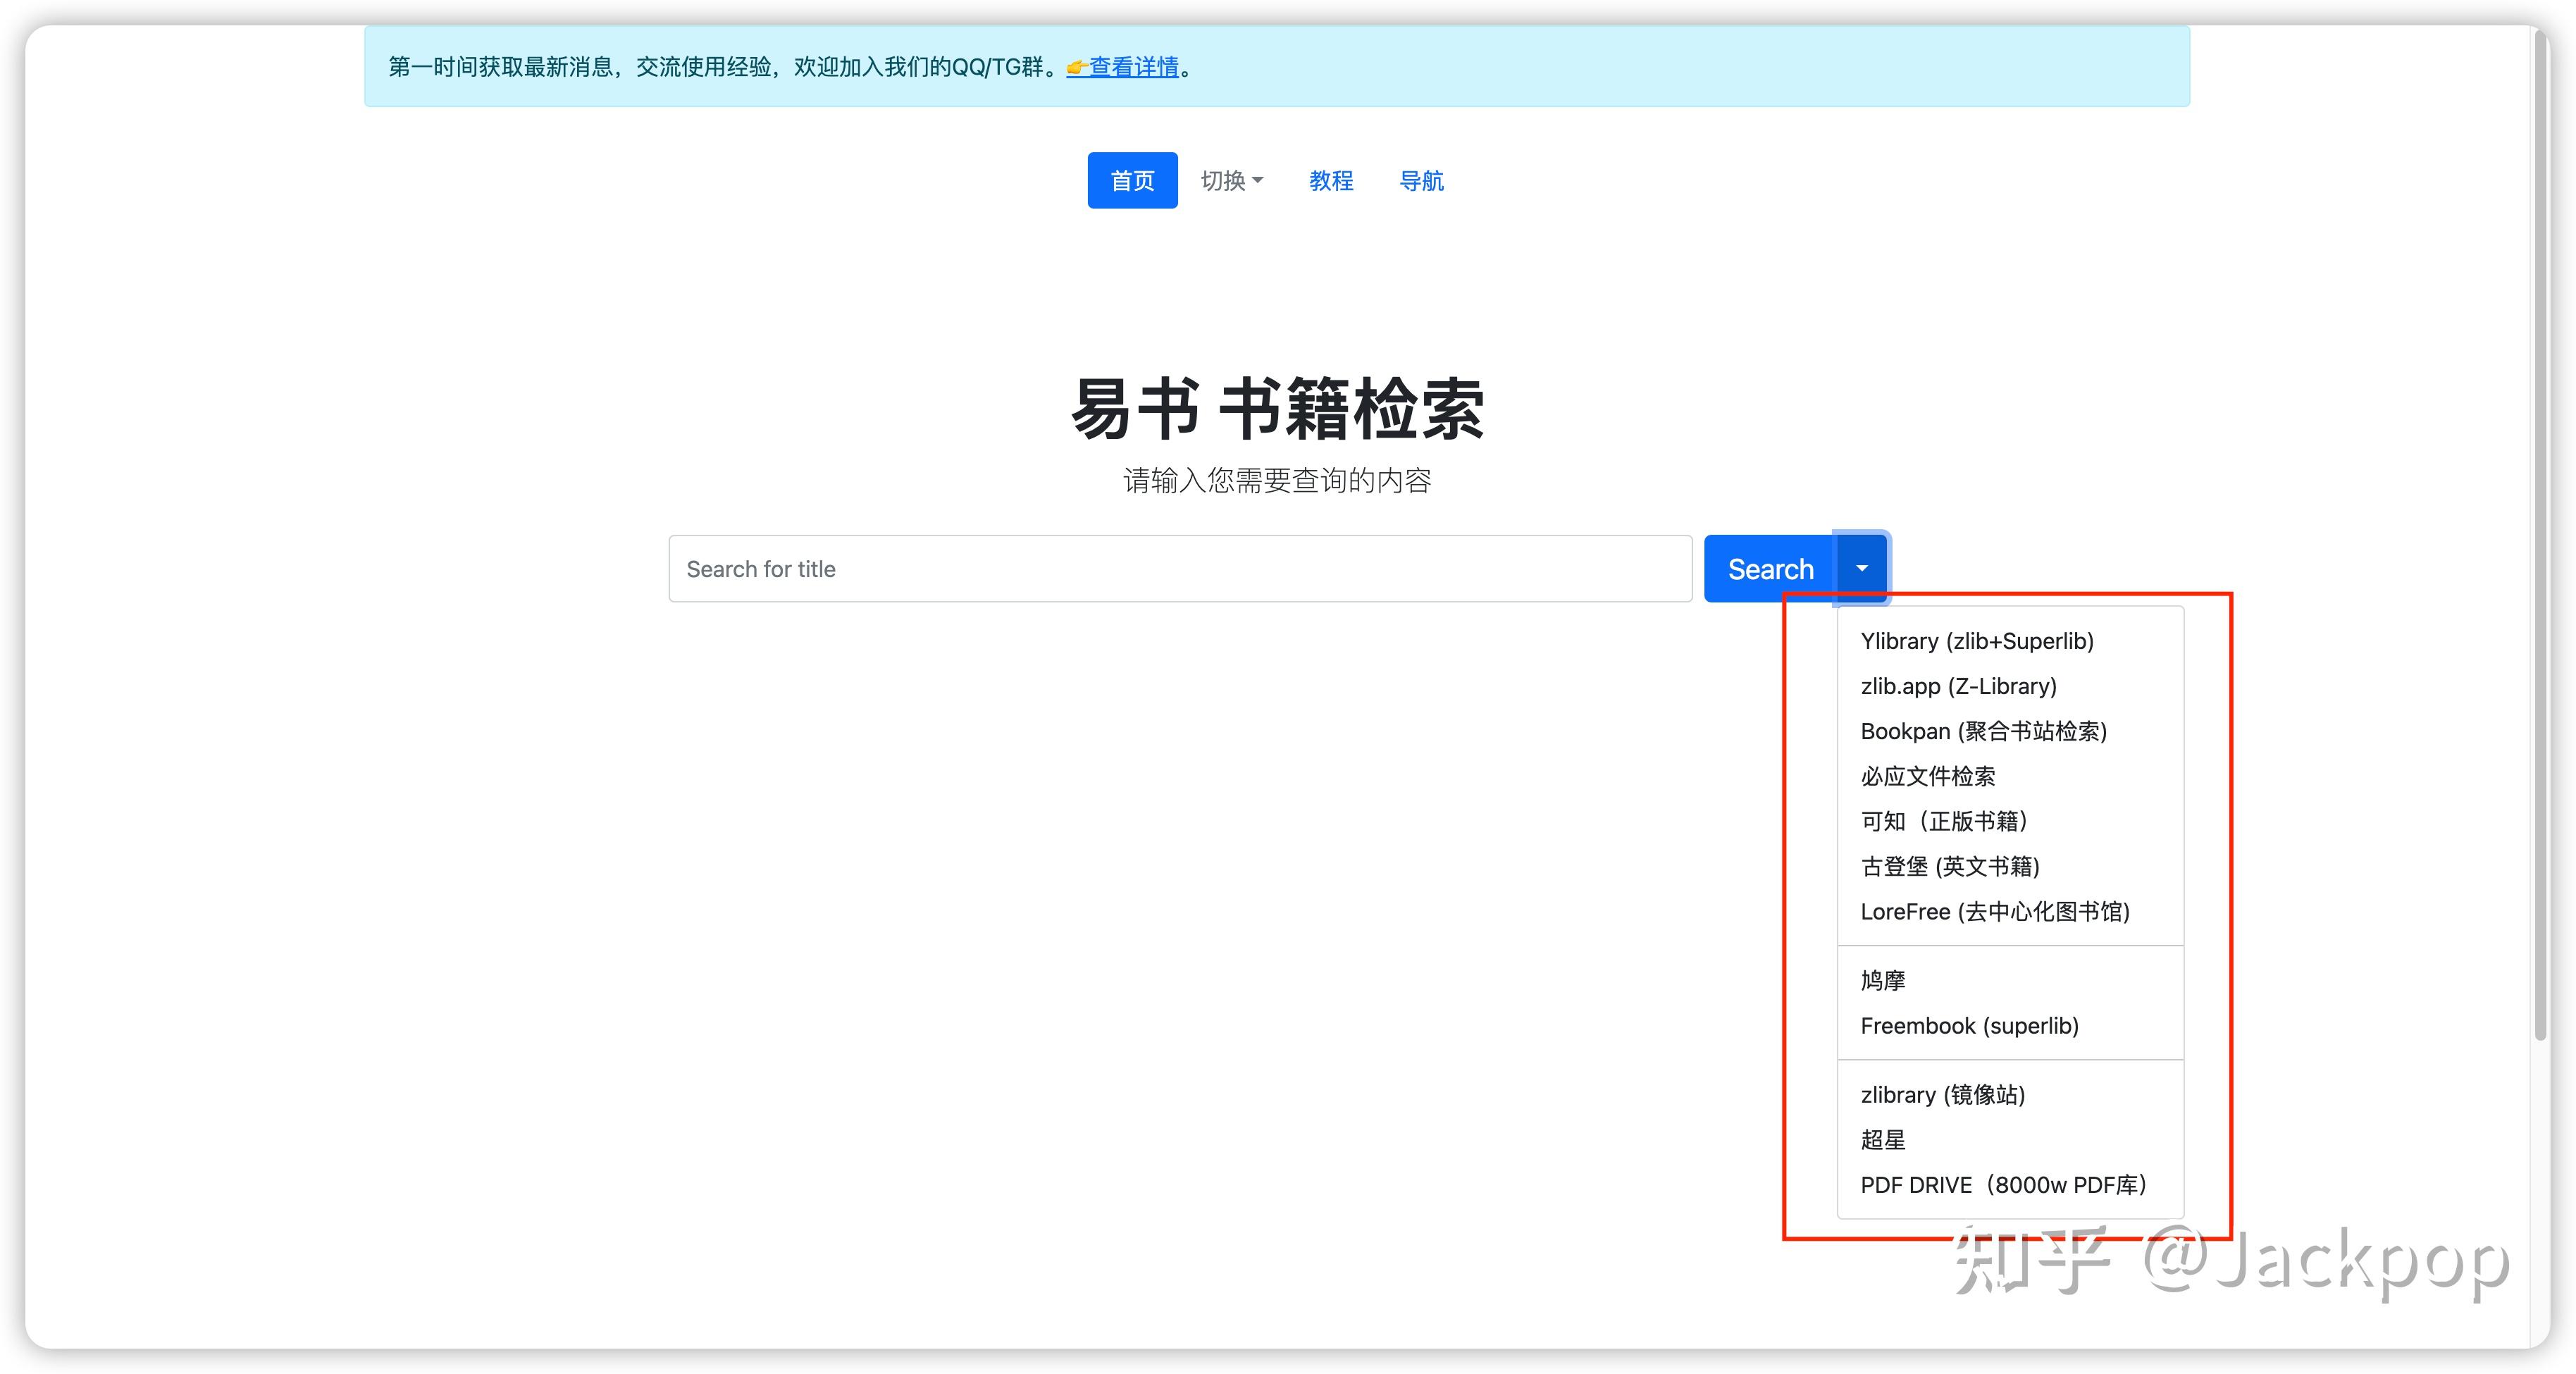Expand the Search button dropdown arrow
The image size is (2576, 1374).
(1862, 568)
